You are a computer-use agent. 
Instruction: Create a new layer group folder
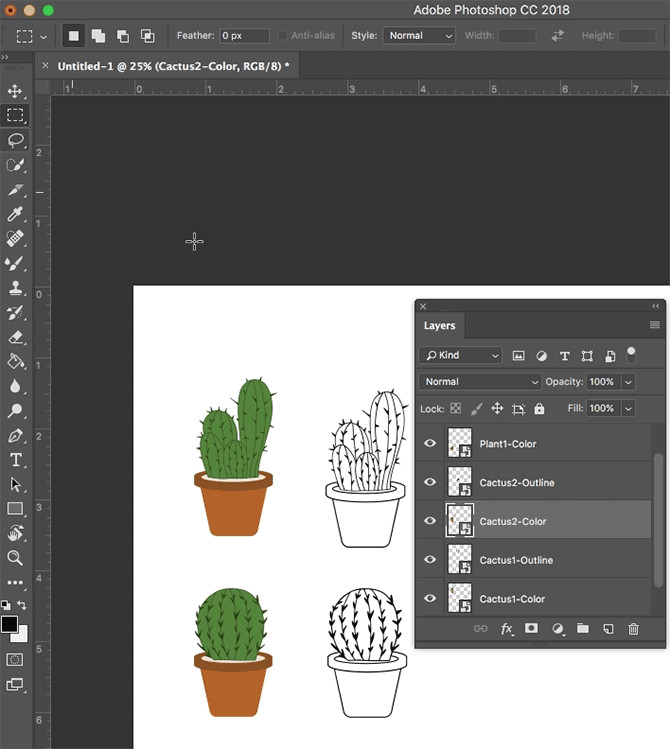[582, 629]
